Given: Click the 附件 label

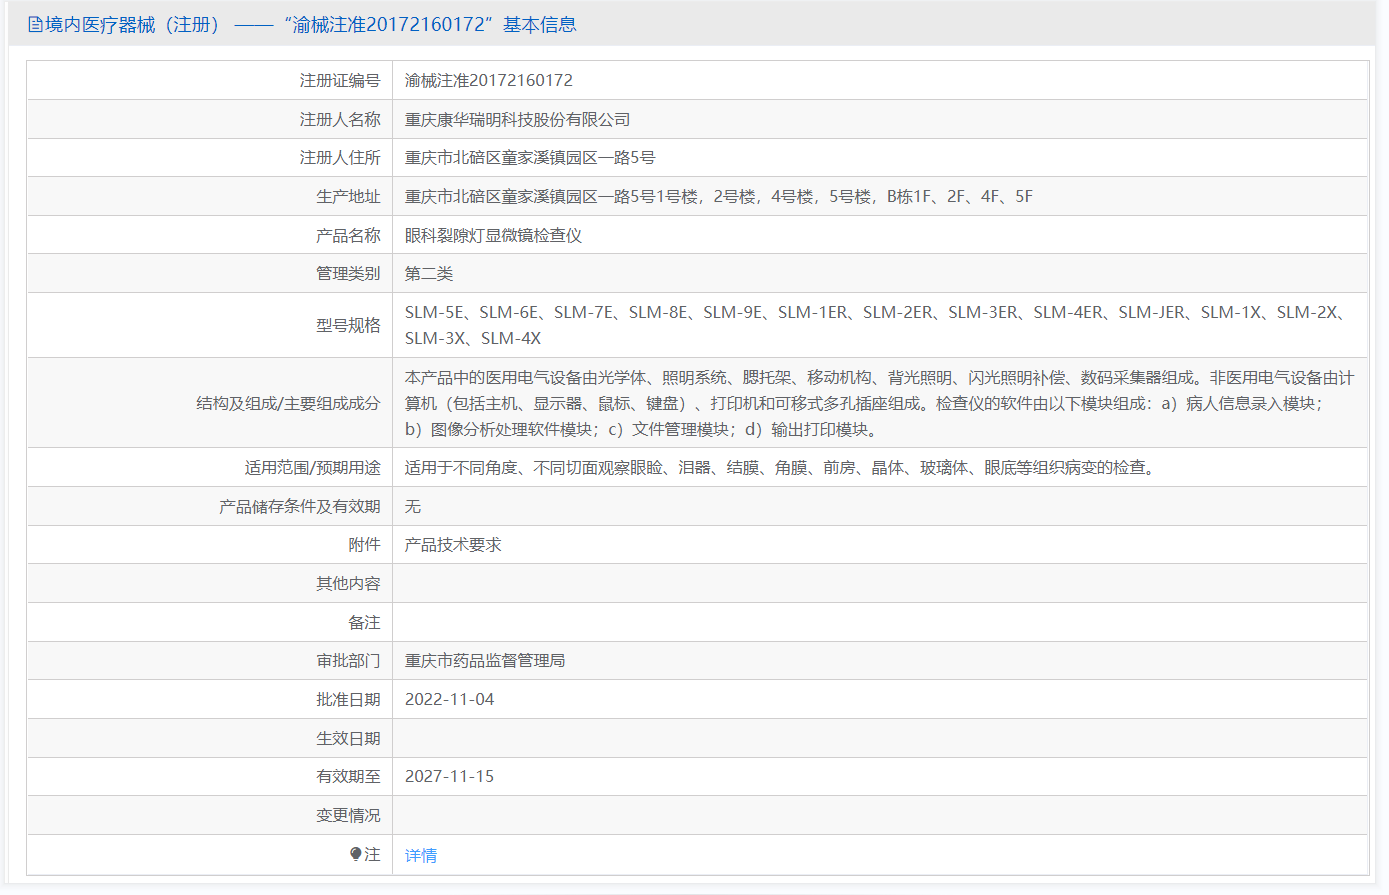Looking at the screenshot, I should 364,545.
